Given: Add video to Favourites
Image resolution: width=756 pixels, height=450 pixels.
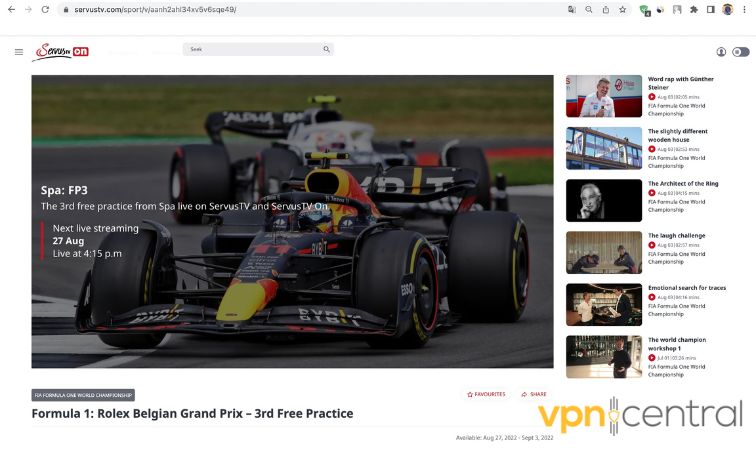Looking at the screenshot, I should pos(486,394).
